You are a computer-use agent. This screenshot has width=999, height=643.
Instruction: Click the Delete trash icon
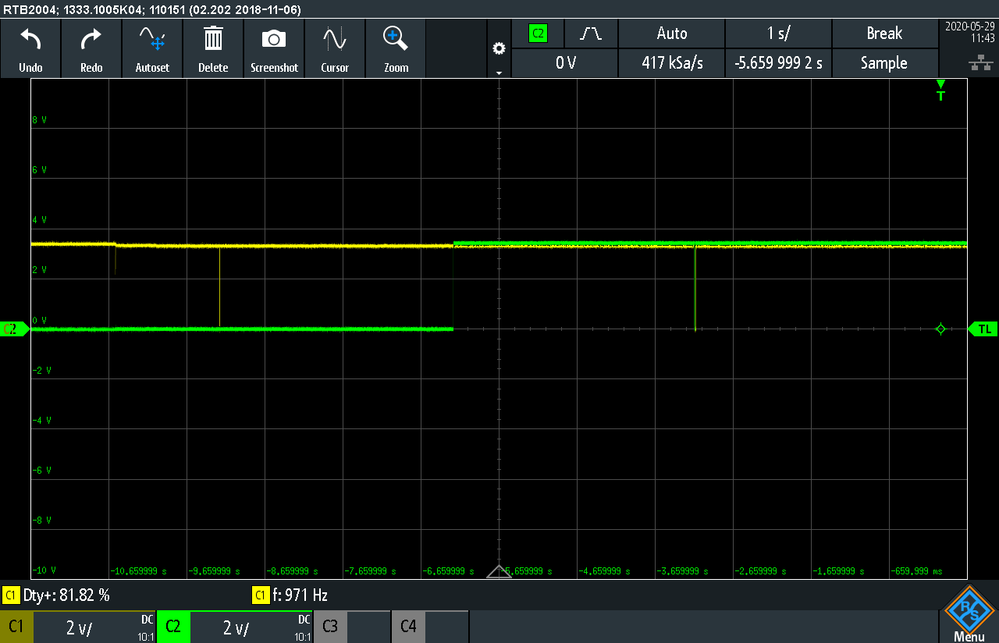pos(213,49)
